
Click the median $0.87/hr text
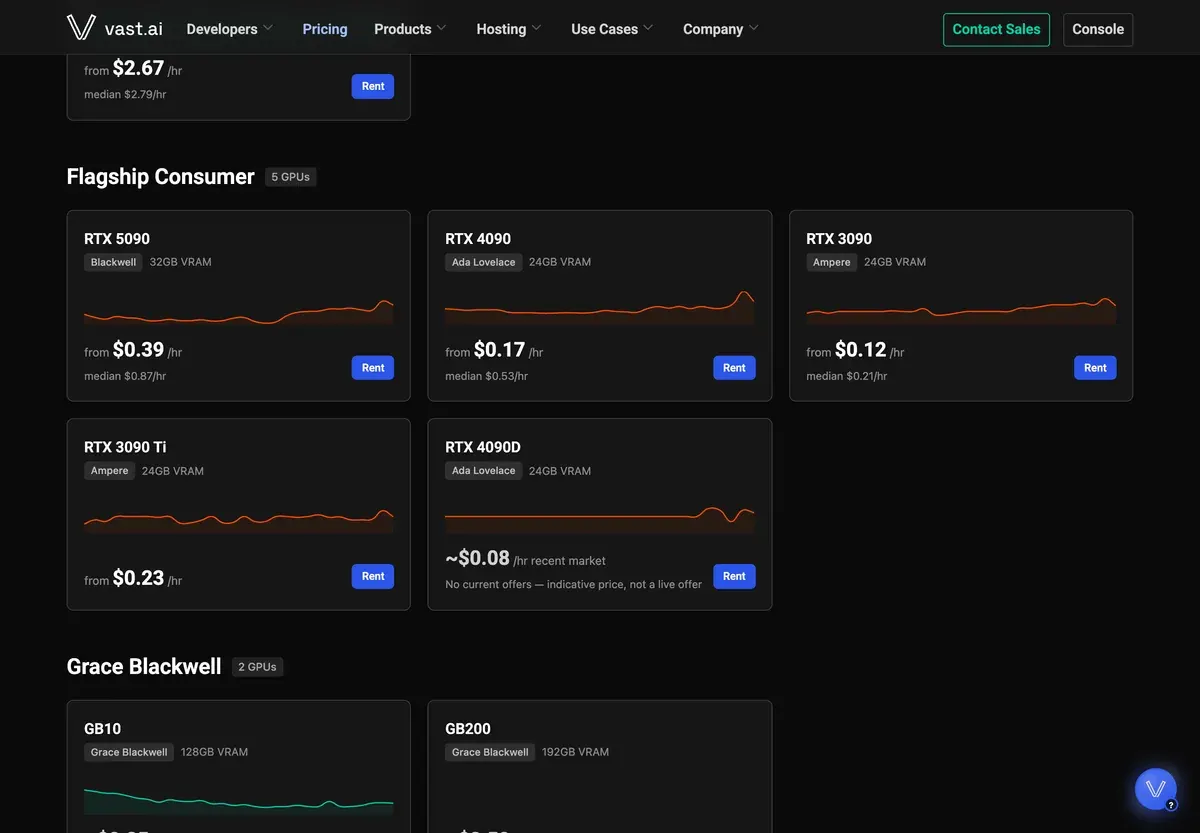[125, 376]
